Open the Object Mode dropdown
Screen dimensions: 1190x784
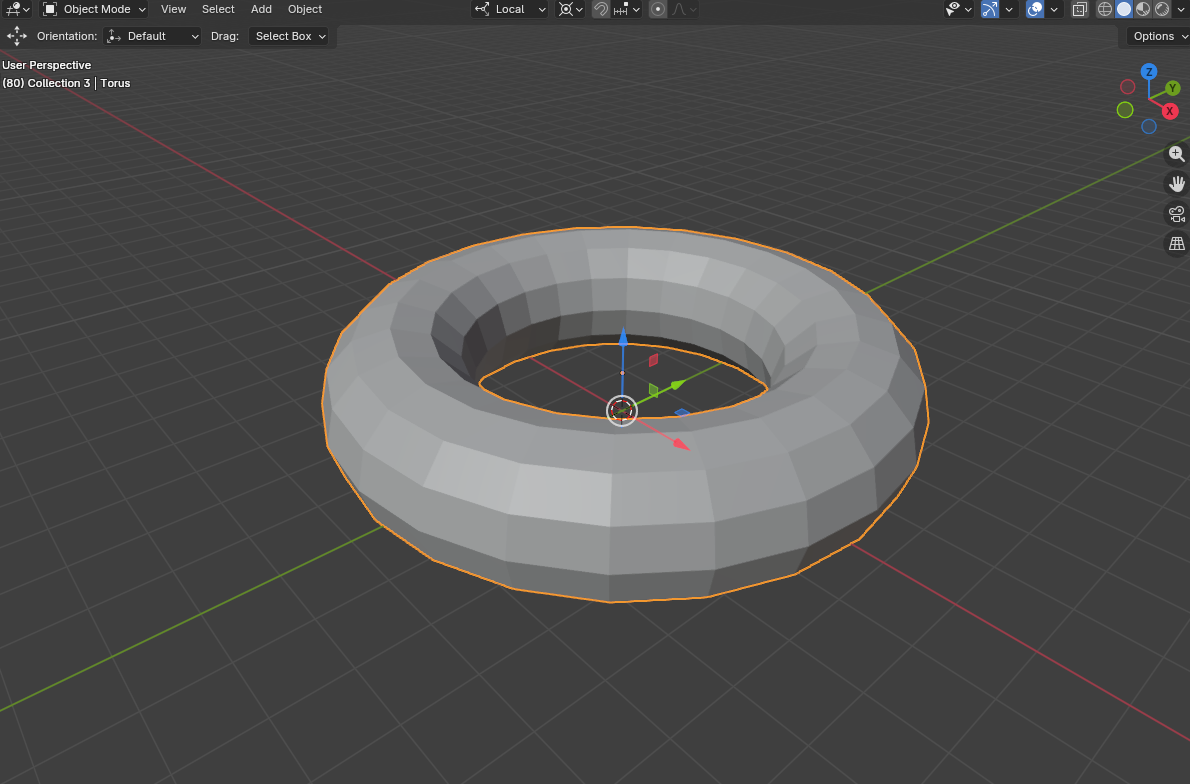pos(93,9)
